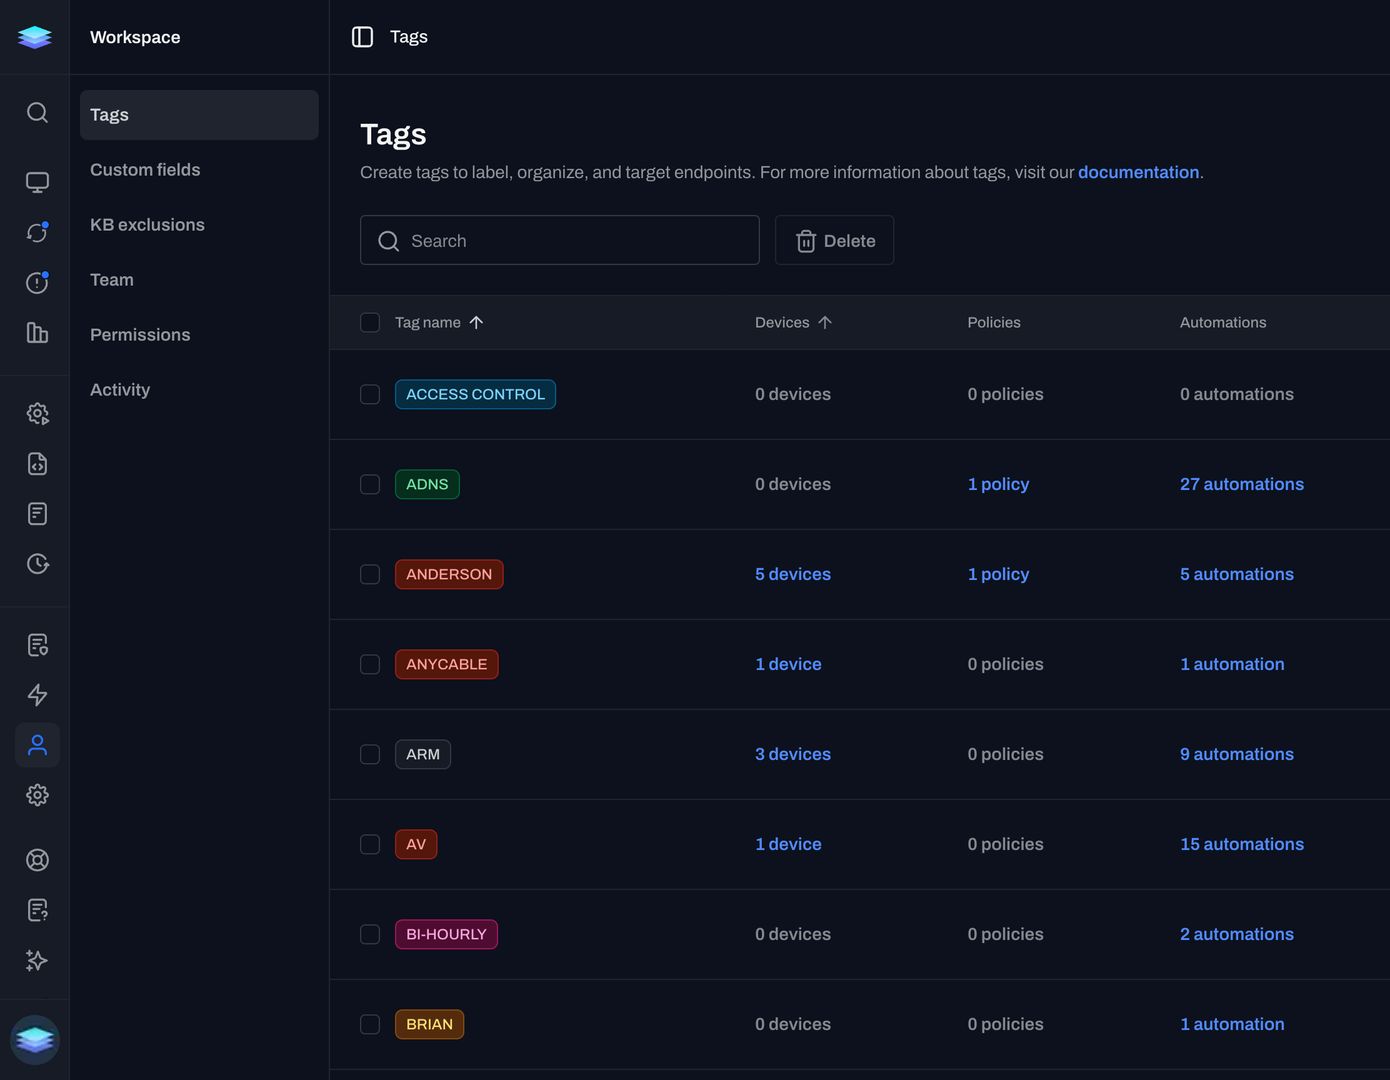Open the round account avatar at the bottom
The width and height of the screenshot is (1390, 1080).
point(35,1040)
